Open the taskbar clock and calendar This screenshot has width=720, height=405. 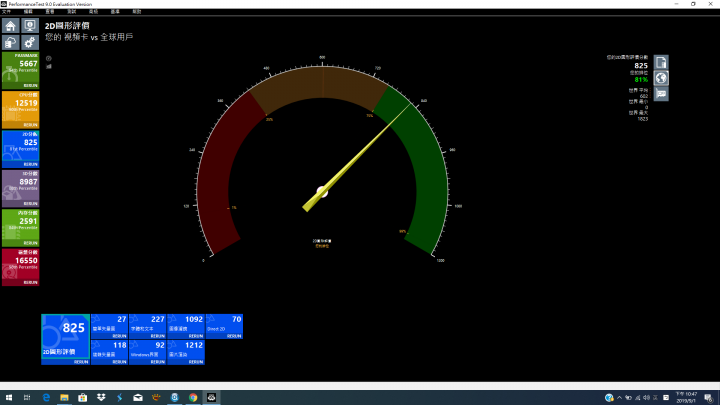[x=686, y=398]
